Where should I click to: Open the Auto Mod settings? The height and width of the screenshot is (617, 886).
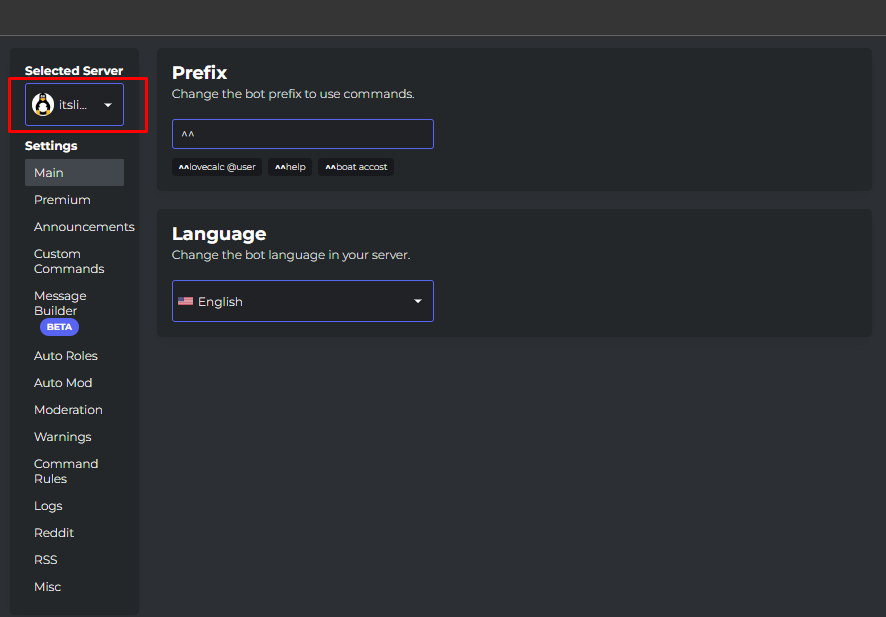coord(63,383)
